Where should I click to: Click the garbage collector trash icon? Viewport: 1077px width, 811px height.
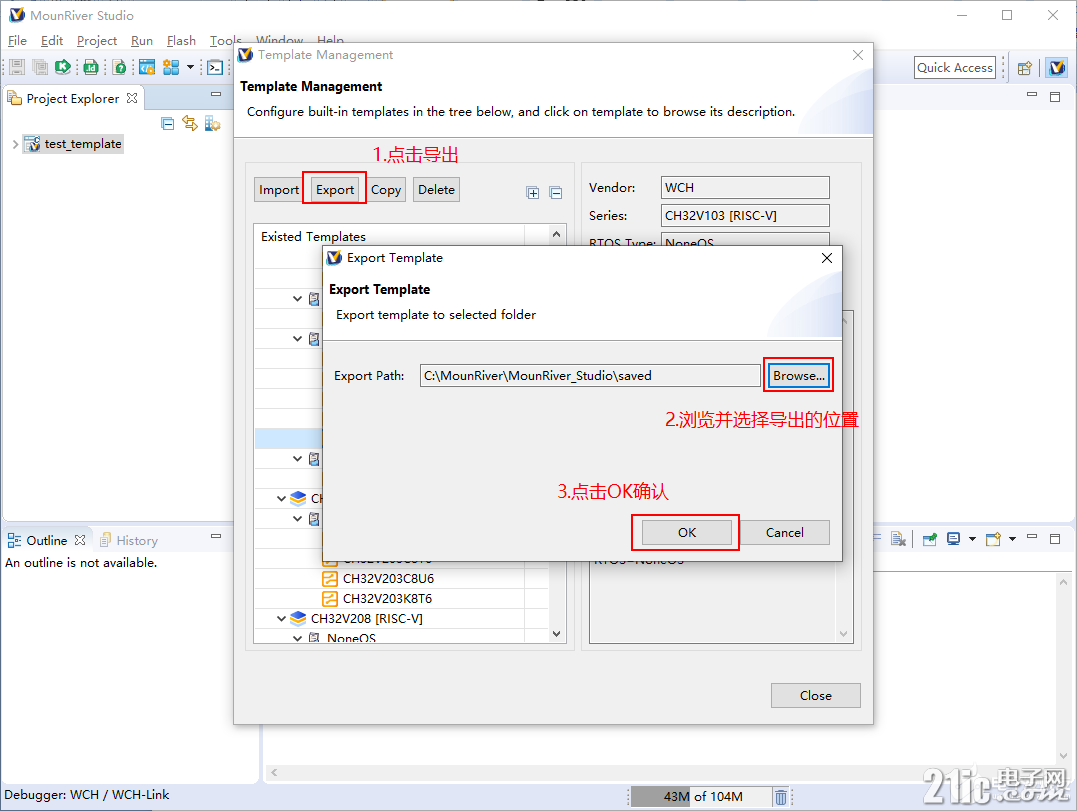781,797
